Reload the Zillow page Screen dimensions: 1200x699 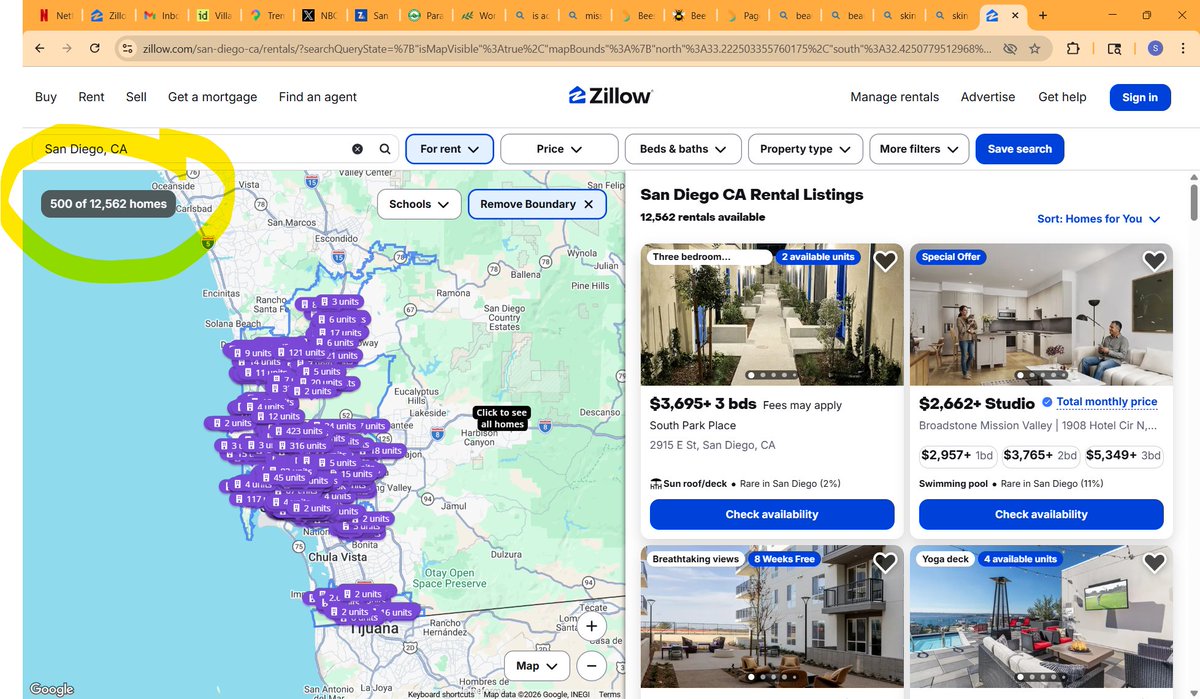(x=95, y=48)
